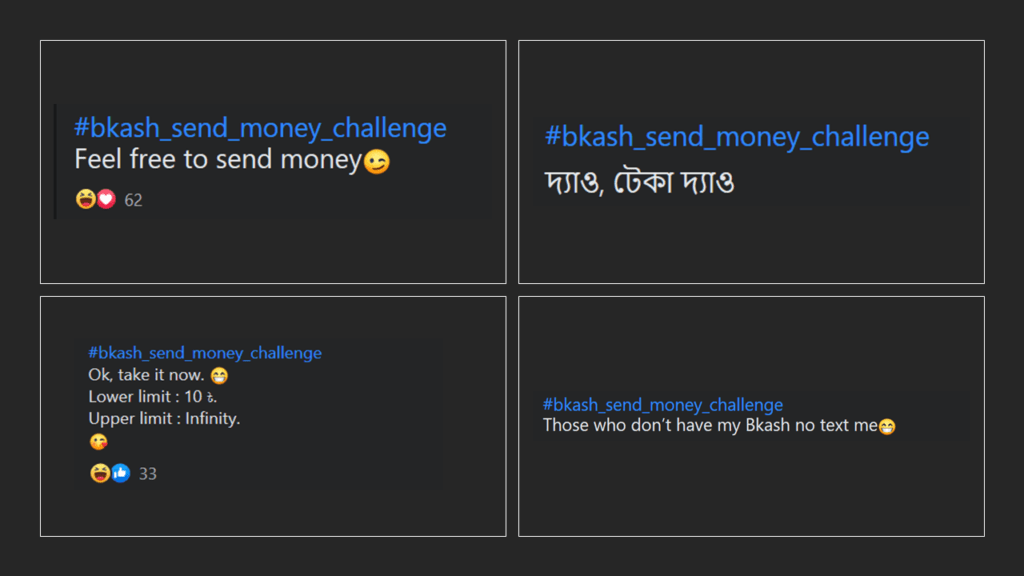Click the 'Upper limit : Infinity.' line
Image resolution: width=1024 pixels, height=576 pixels.
(x=165, y=419)
